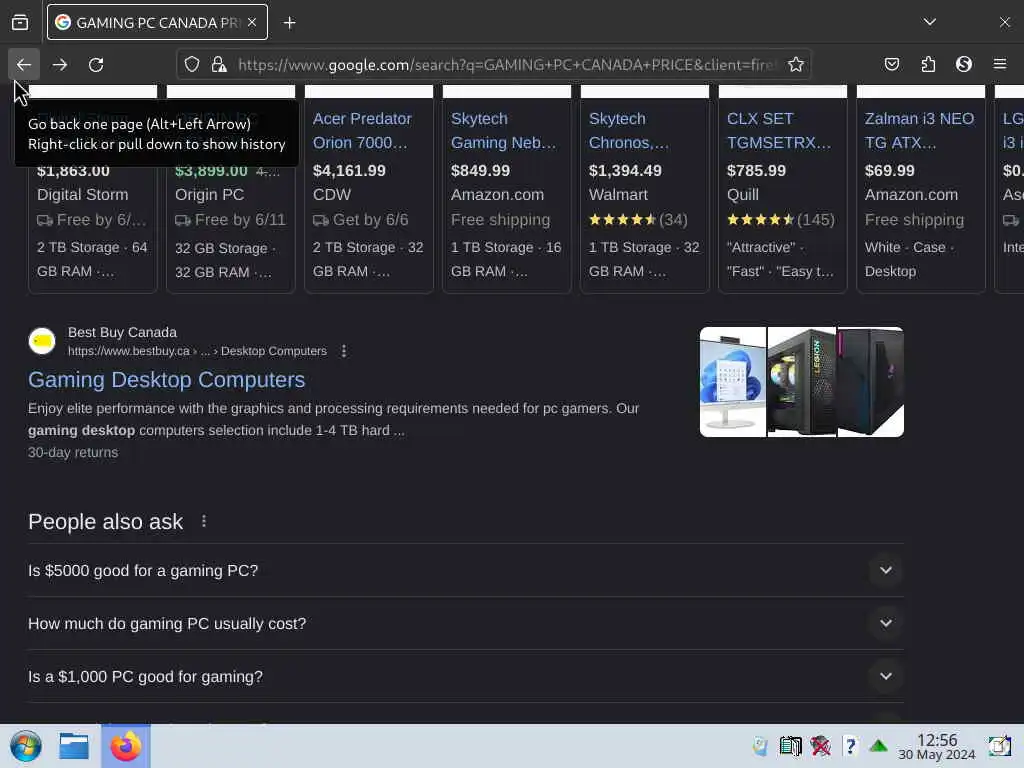Open the clipboard manager tray icon
This screenshot has height=768, width=1024.
click(790, 746)
